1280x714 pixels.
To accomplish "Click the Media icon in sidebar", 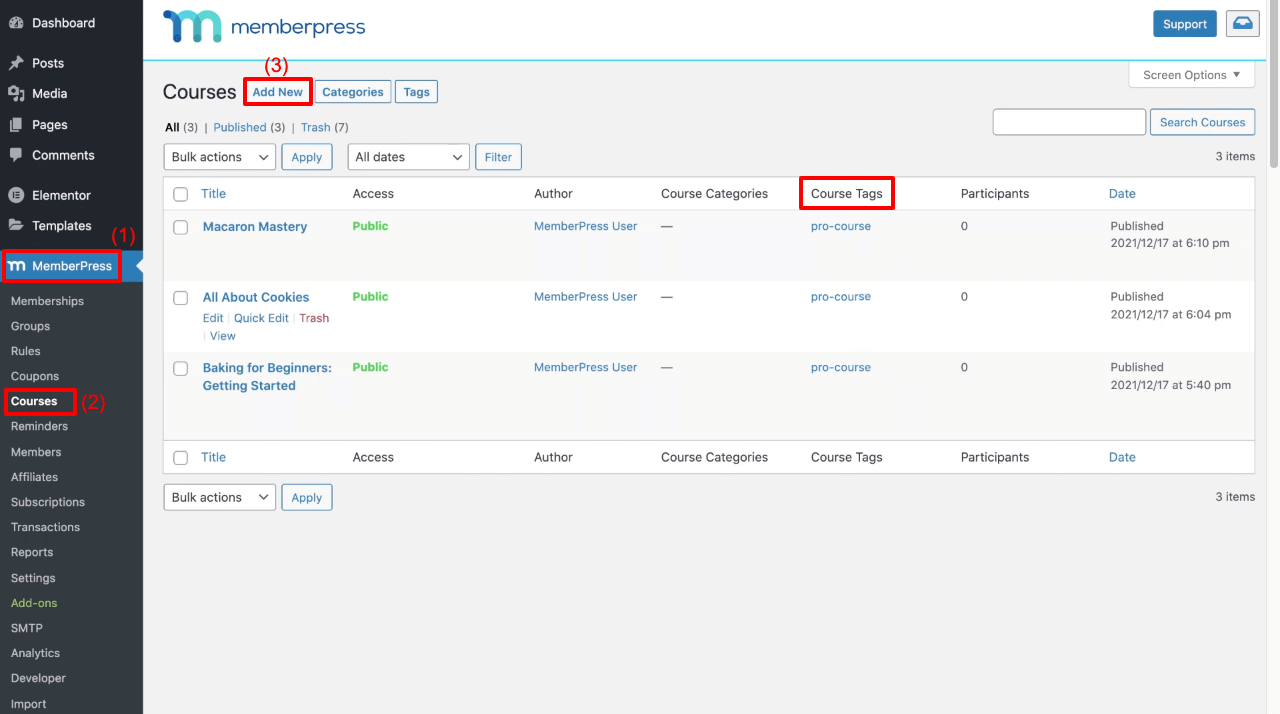I will (x=16, y=94).
